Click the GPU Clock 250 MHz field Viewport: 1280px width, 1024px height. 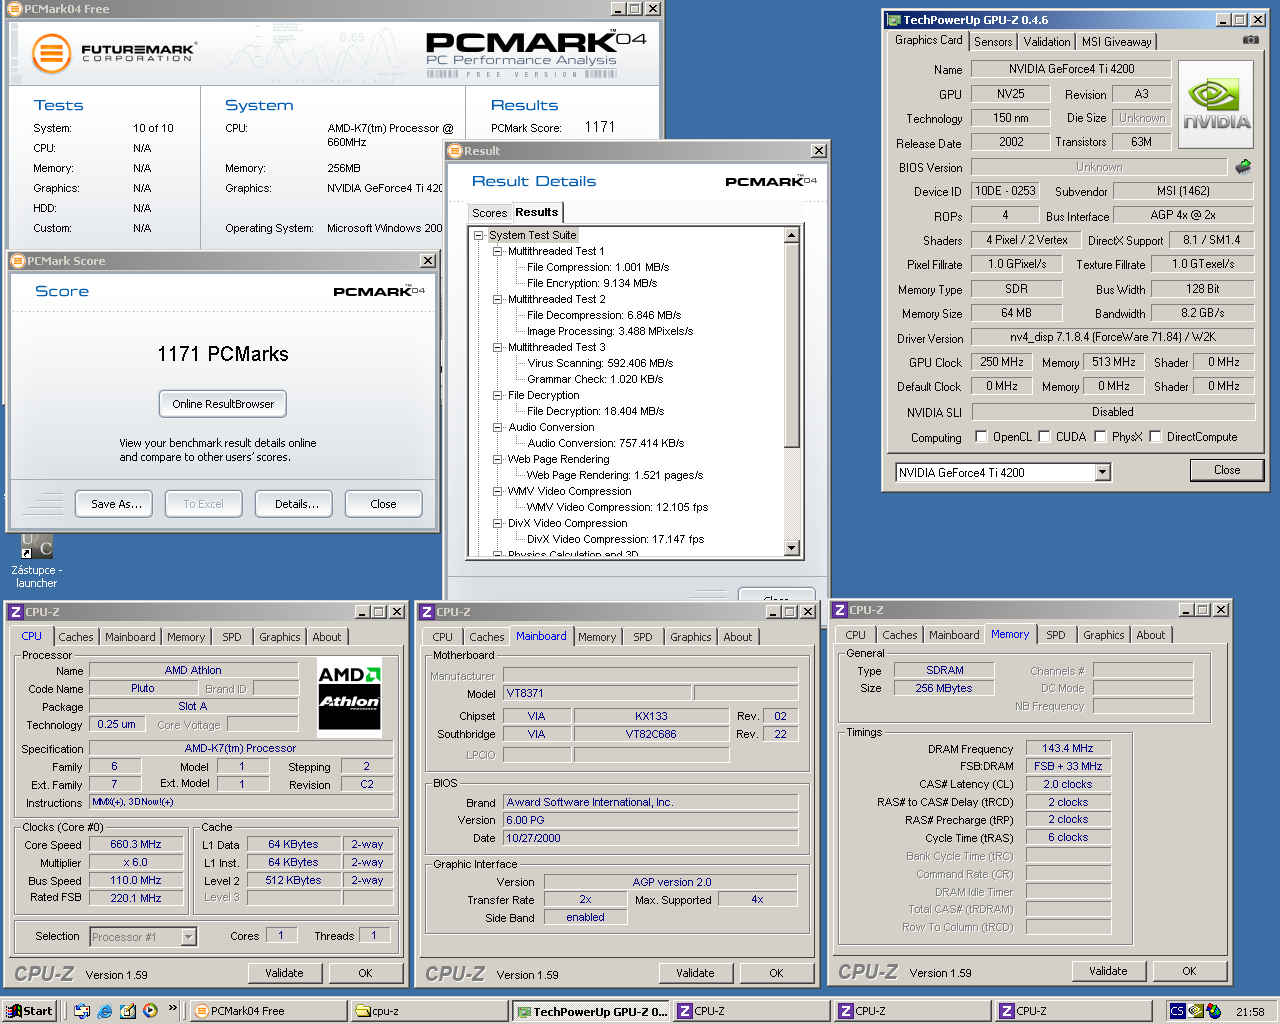point(1002,362)
